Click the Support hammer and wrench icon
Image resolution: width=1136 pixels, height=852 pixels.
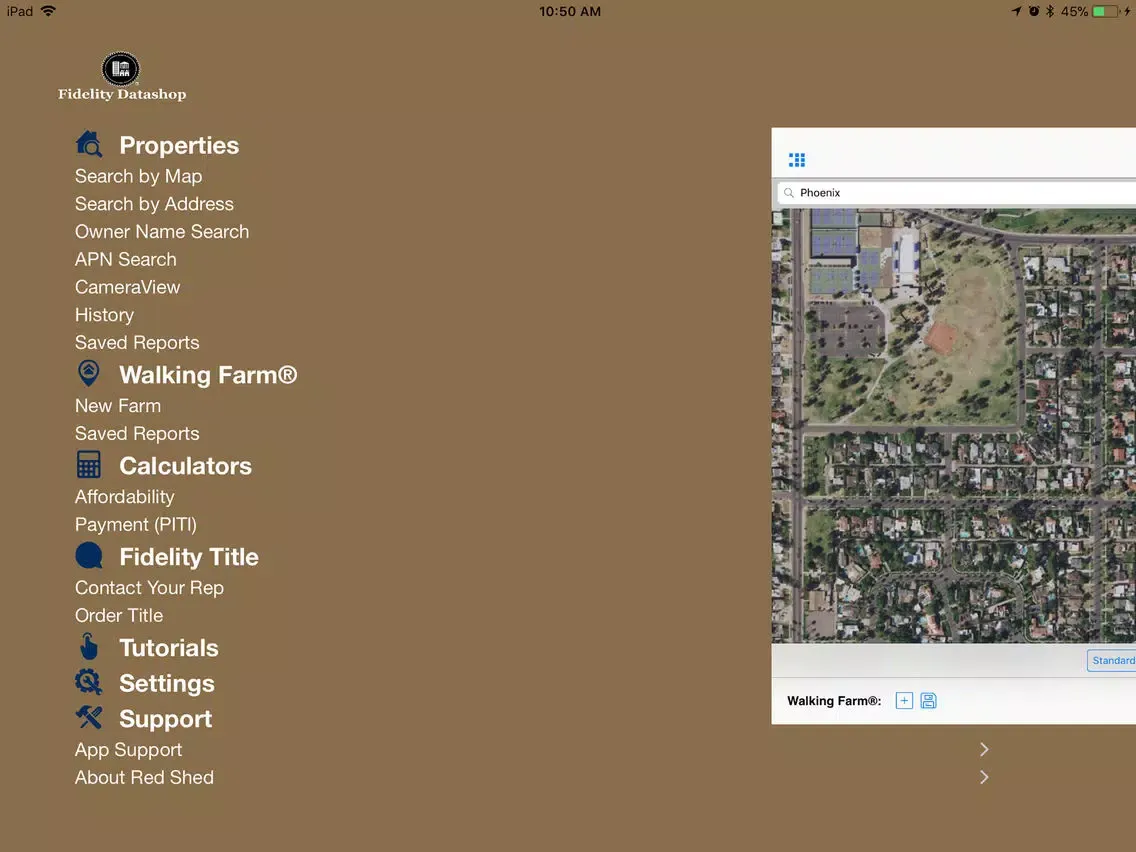click(89, 717)
